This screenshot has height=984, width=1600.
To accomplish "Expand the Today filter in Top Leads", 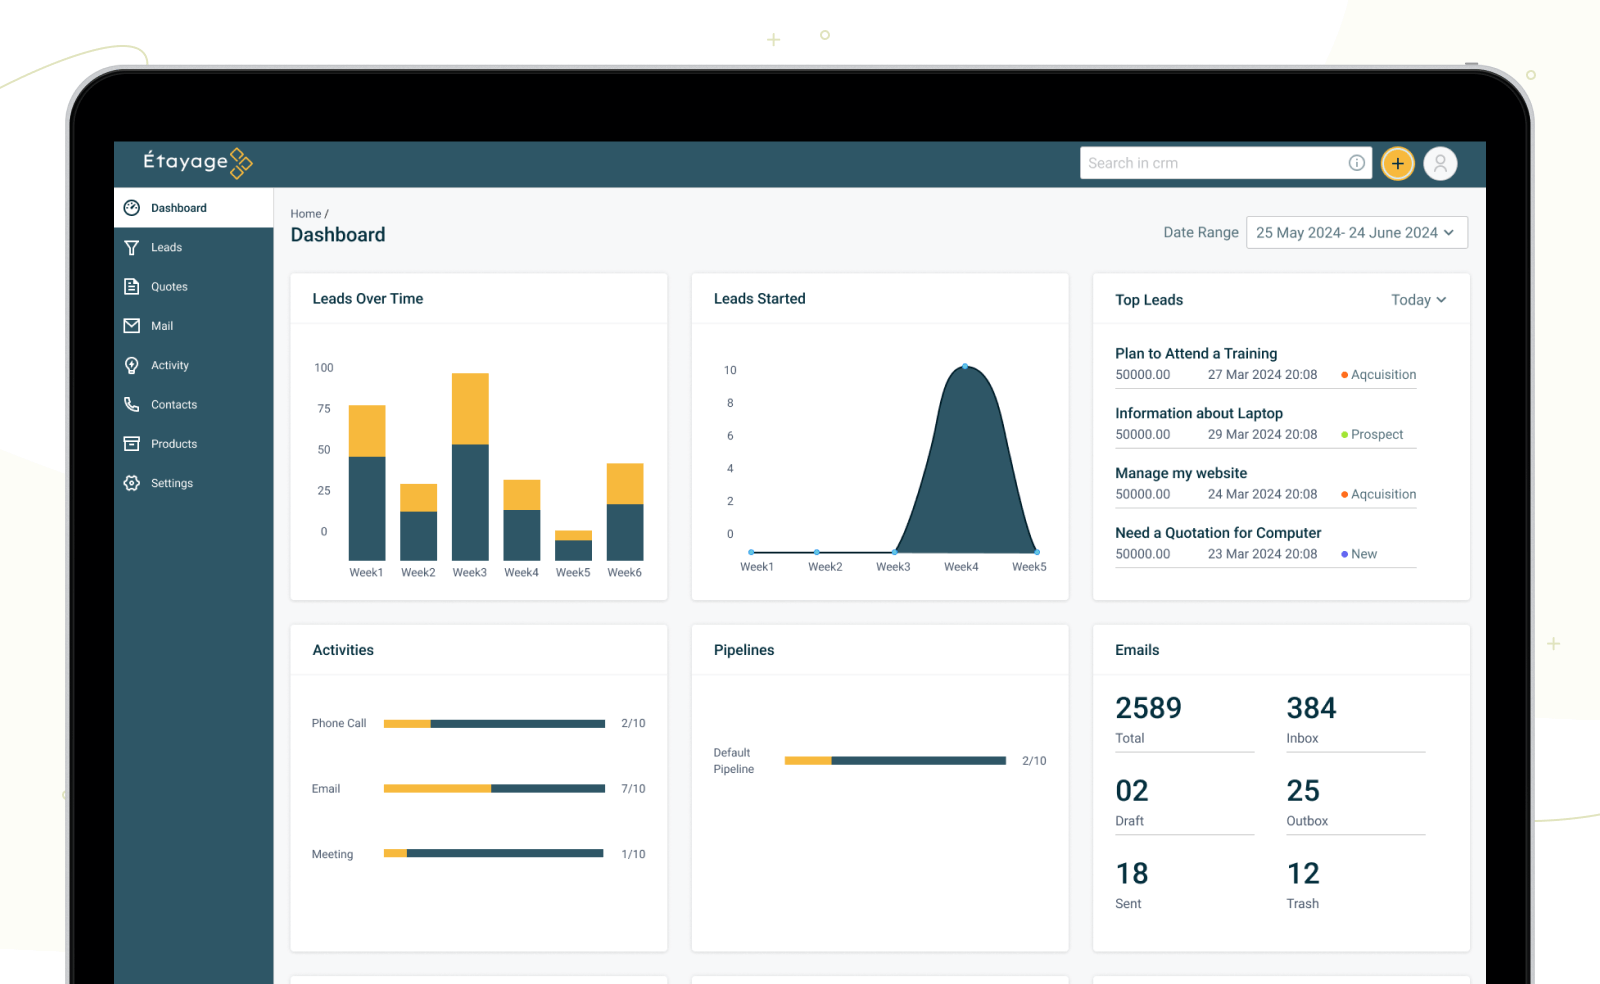I will pos(1418,299).
